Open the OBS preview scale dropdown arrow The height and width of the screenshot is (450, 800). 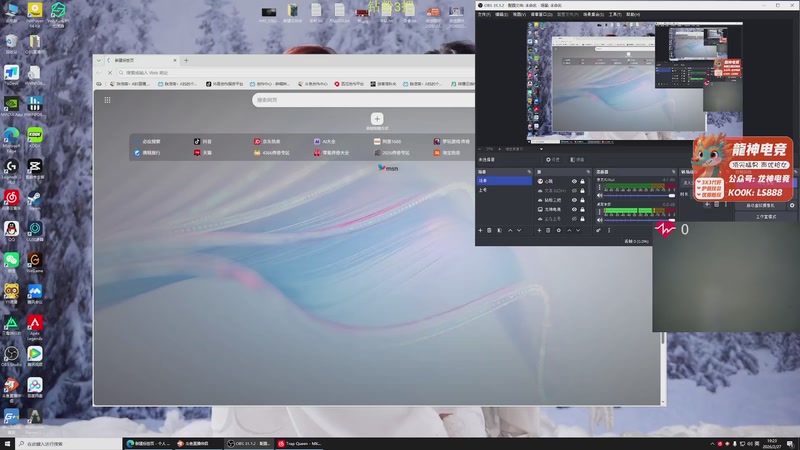541,149
